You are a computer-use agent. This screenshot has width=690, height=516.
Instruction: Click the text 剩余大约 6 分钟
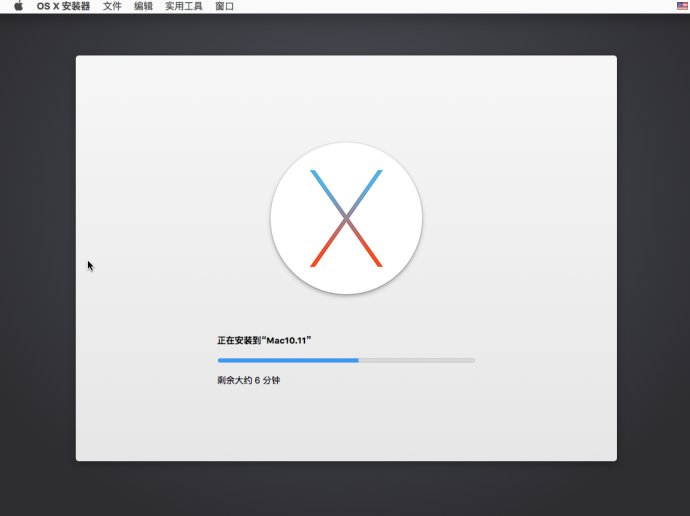pos(248,380)
